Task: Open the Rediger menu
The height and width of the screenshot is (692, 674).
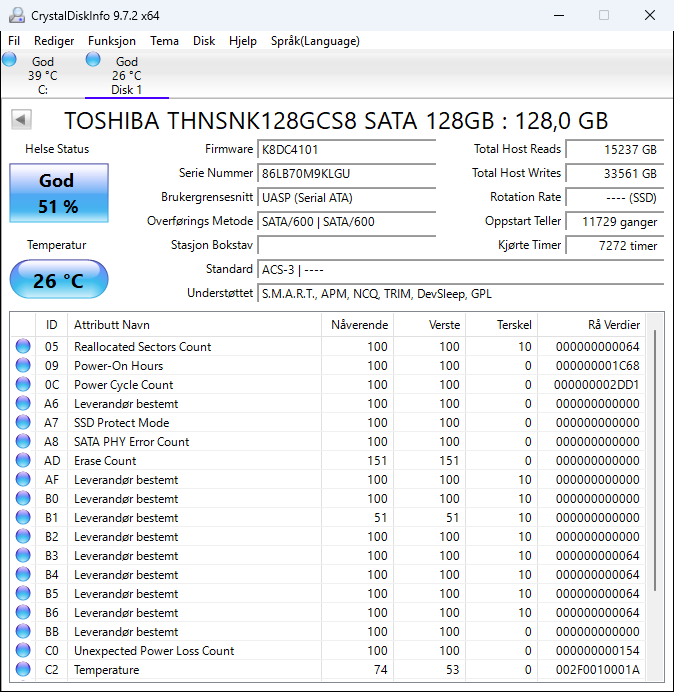Action: point(54,41)
